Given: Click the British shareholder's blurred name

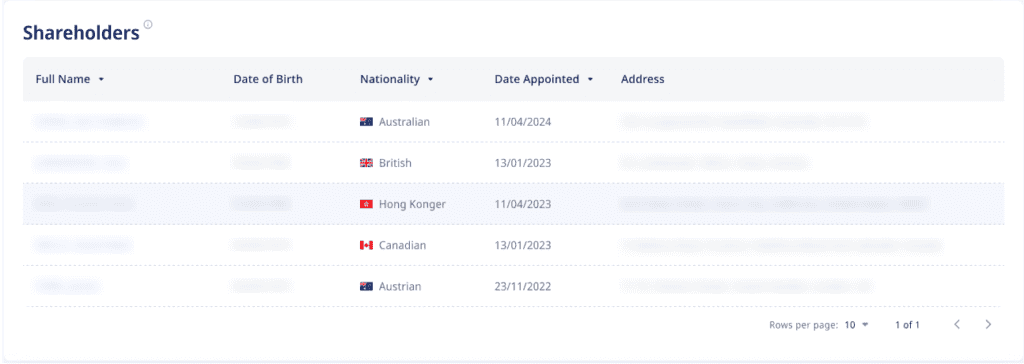Looking at the screenshot, I should pos(80,163).
